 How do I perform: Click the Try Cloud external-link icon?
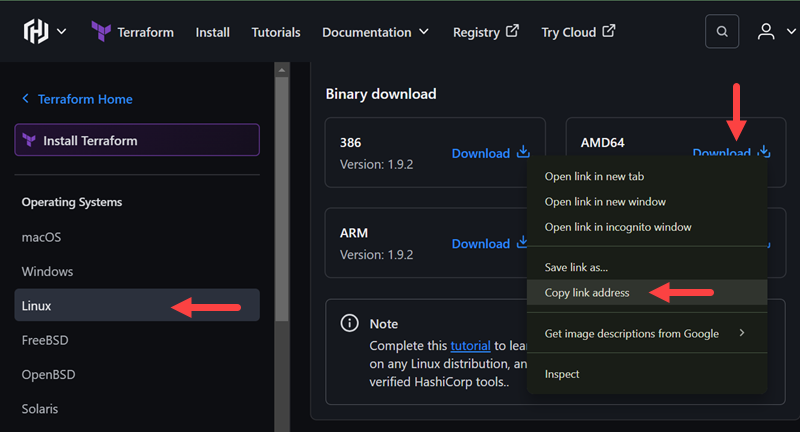609,31
